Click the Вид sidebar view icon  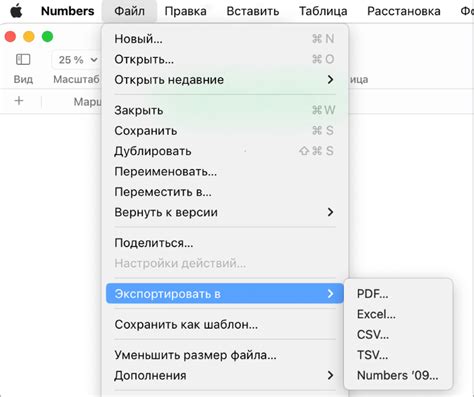23,60
